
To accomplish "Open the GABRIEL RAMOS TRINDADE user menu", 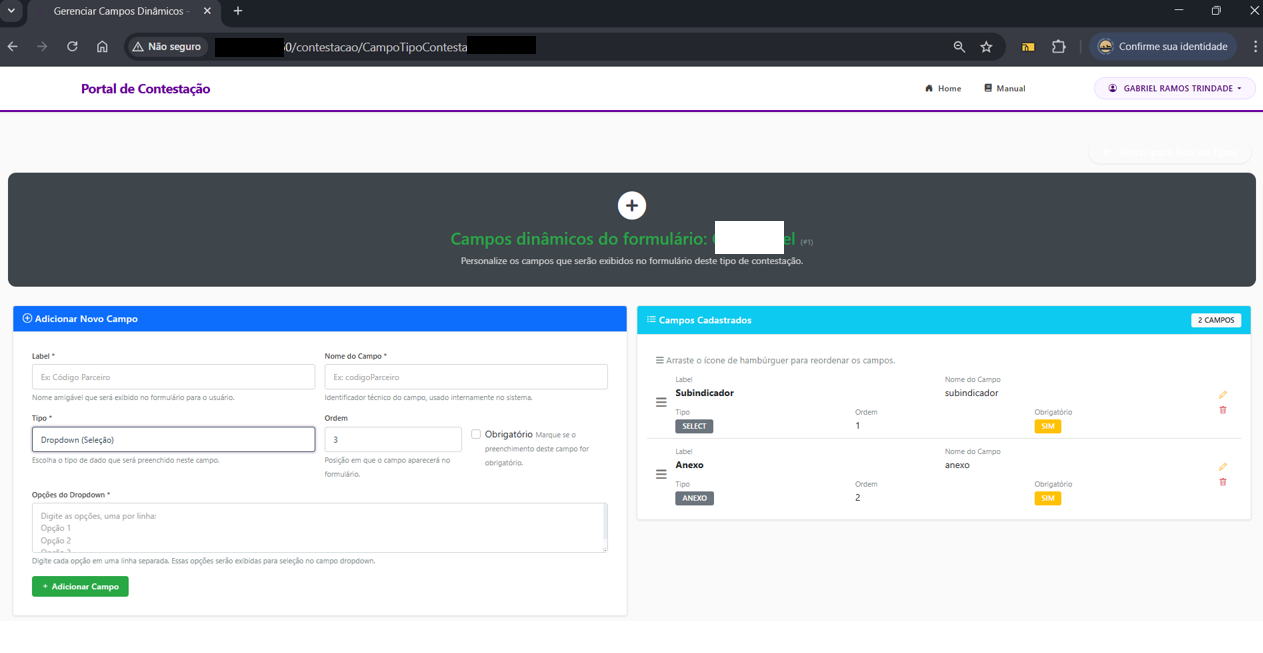I will 1174,88.
